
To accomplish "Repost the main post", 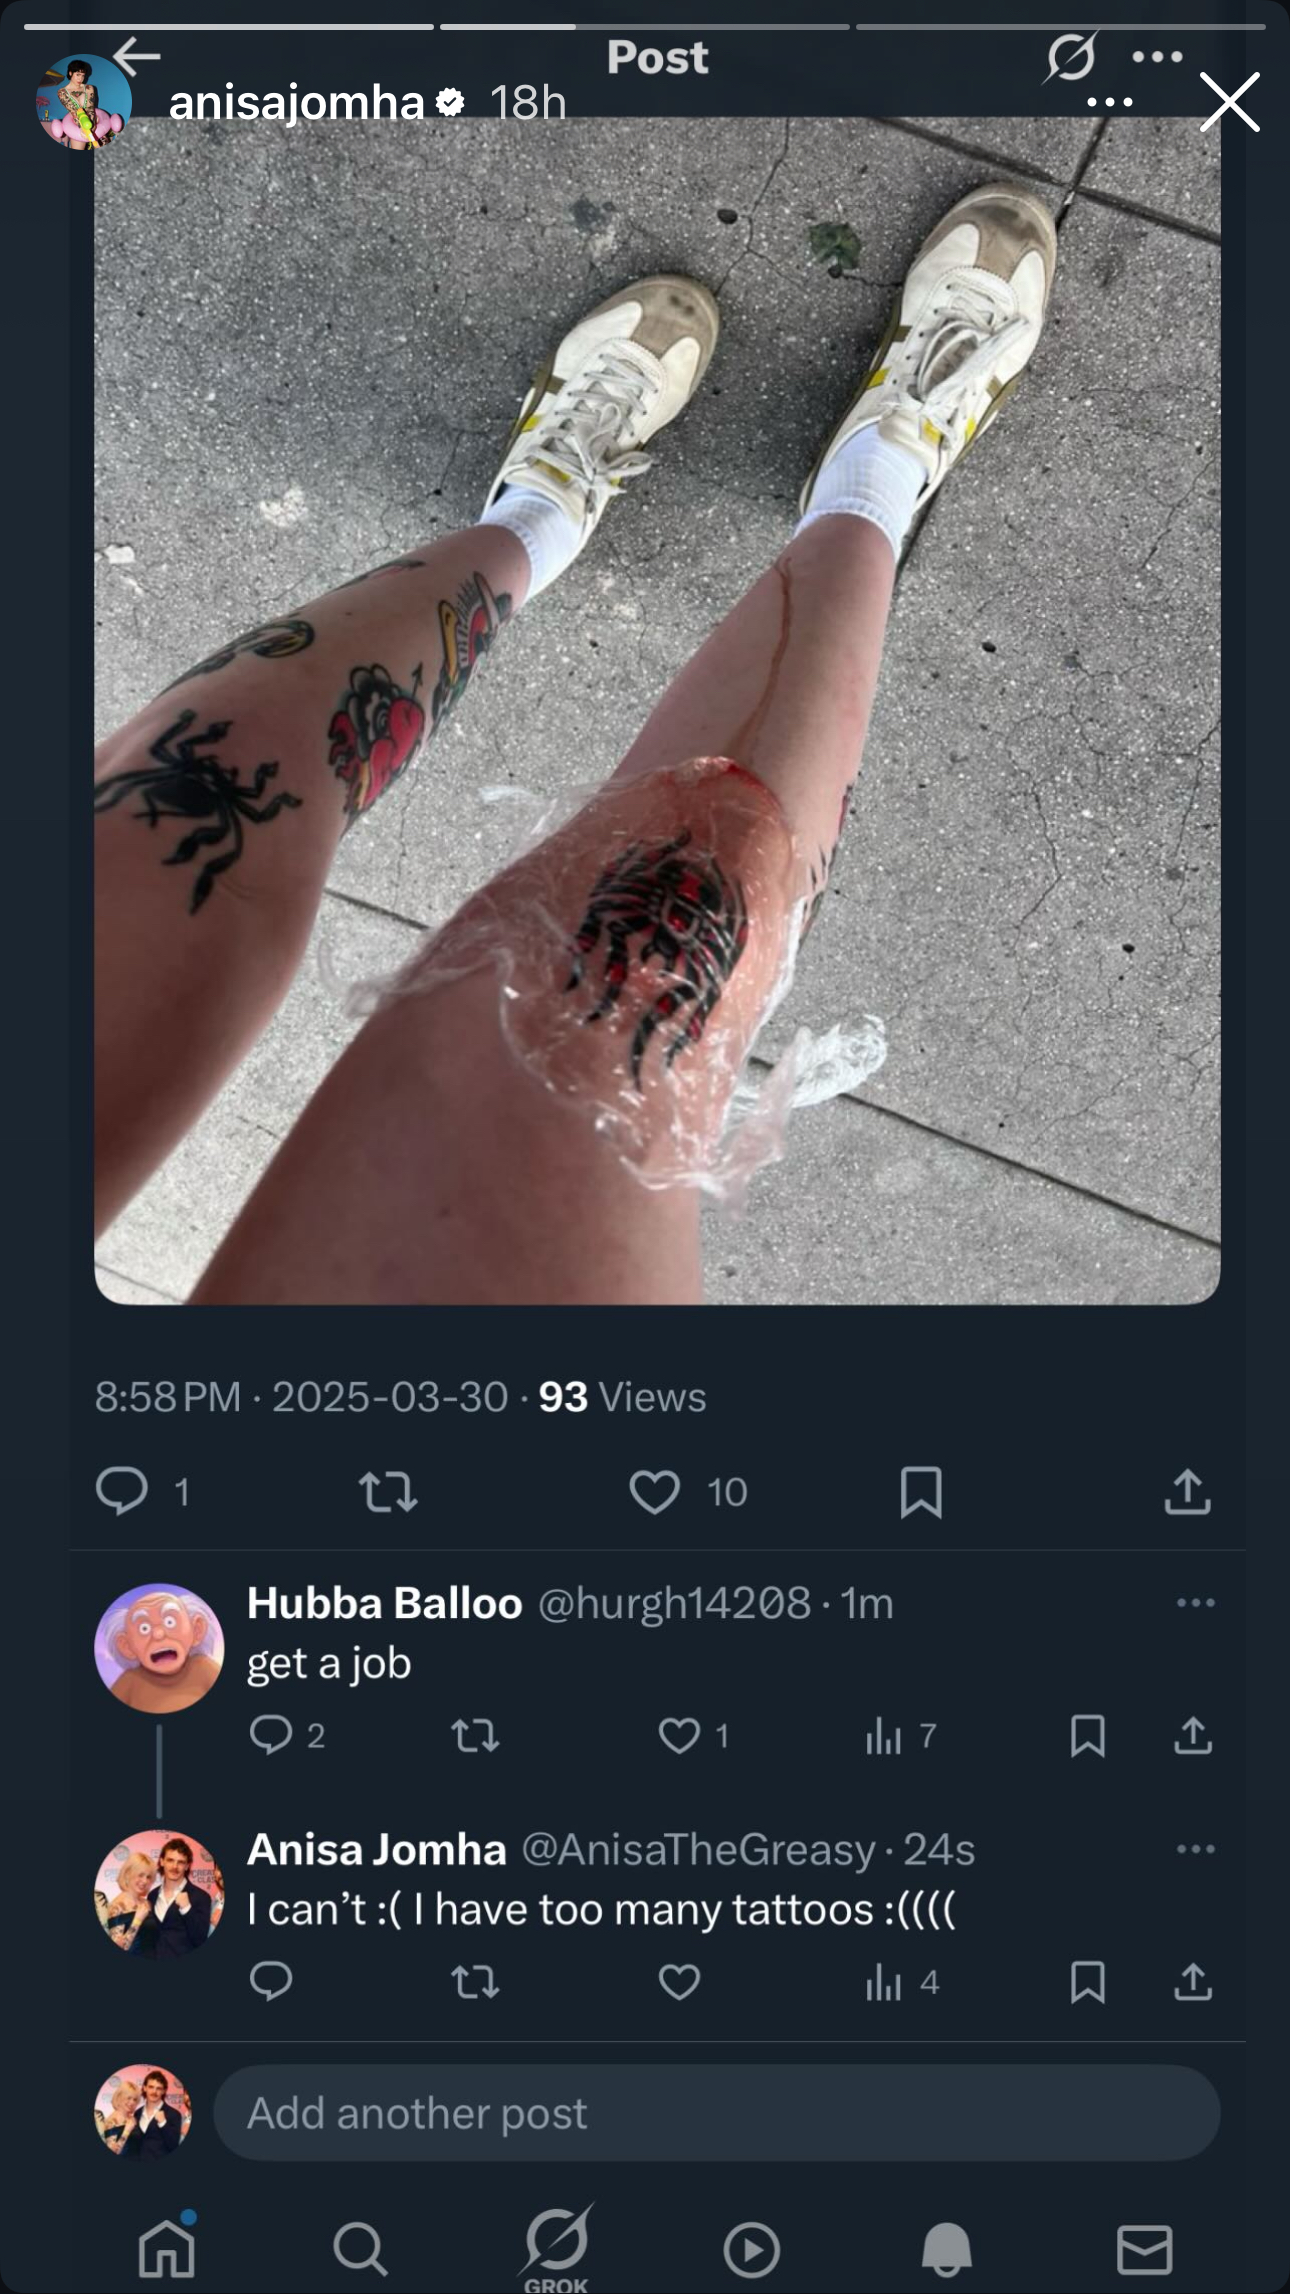I will 388,1492.
